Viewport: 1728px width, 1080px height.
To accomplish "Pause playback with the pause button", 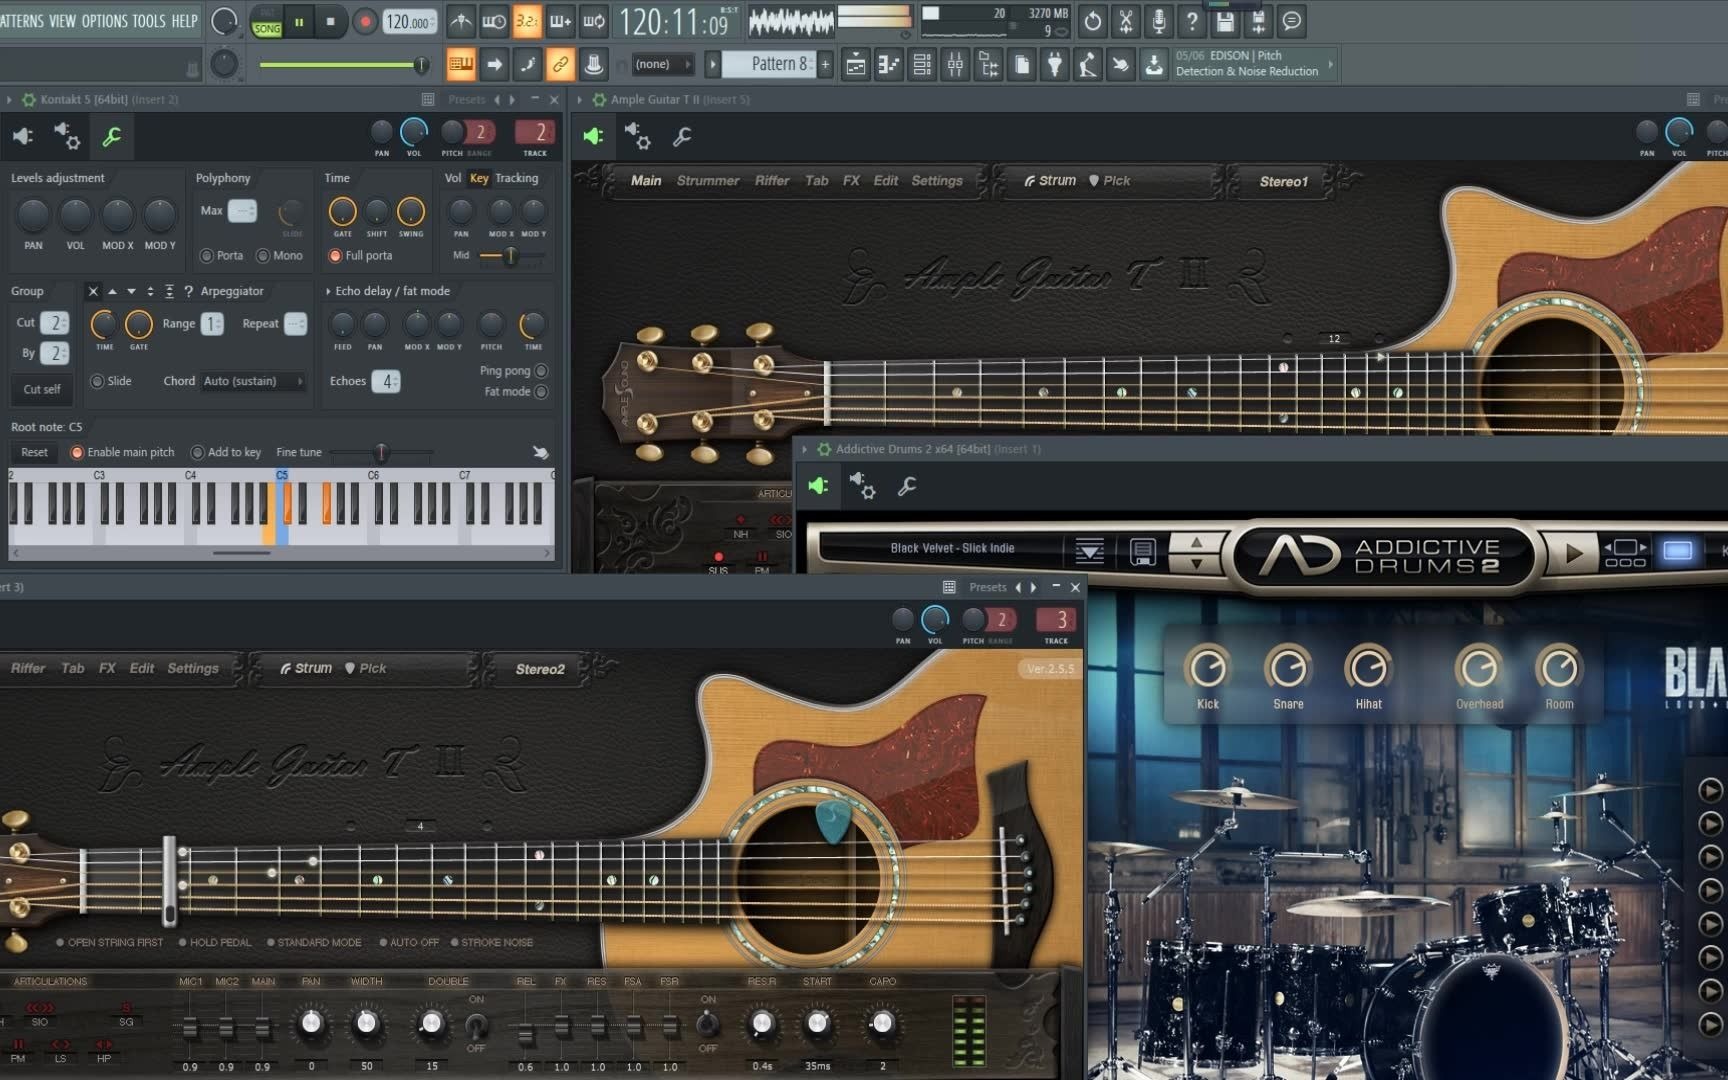I will click(299, 21).
